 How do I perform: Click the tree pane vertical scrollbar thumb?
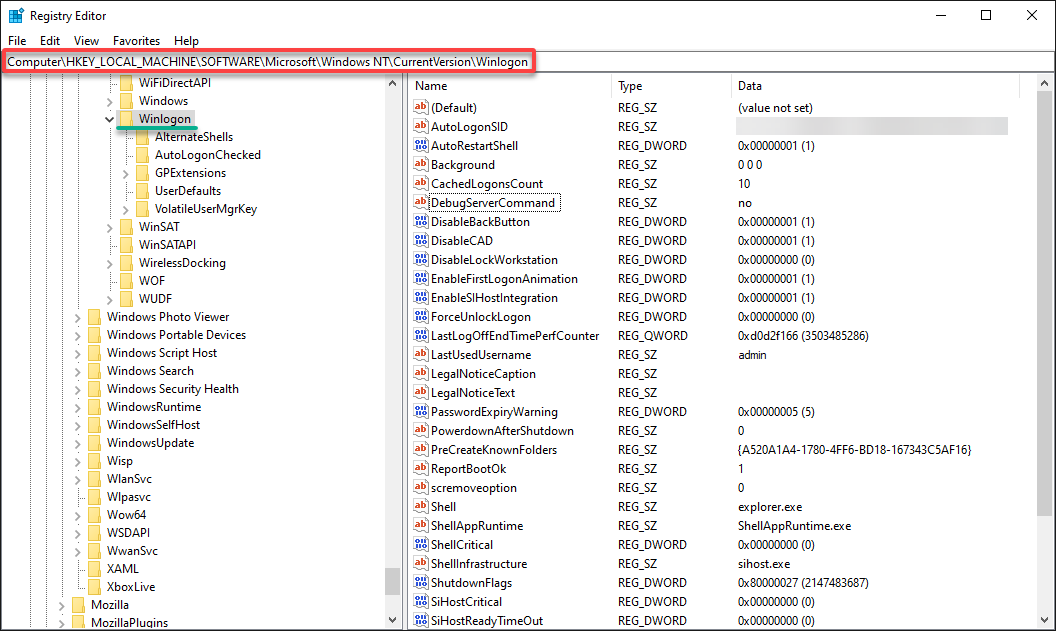[x=393, y=581]
